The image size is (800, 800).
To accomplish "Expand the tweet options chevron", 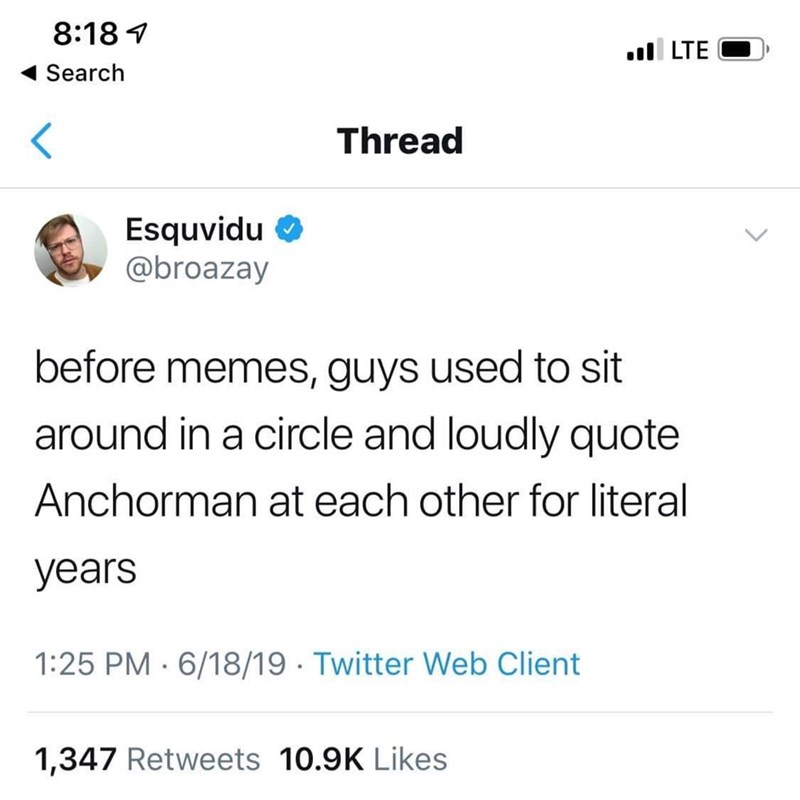I will point(755,234).
